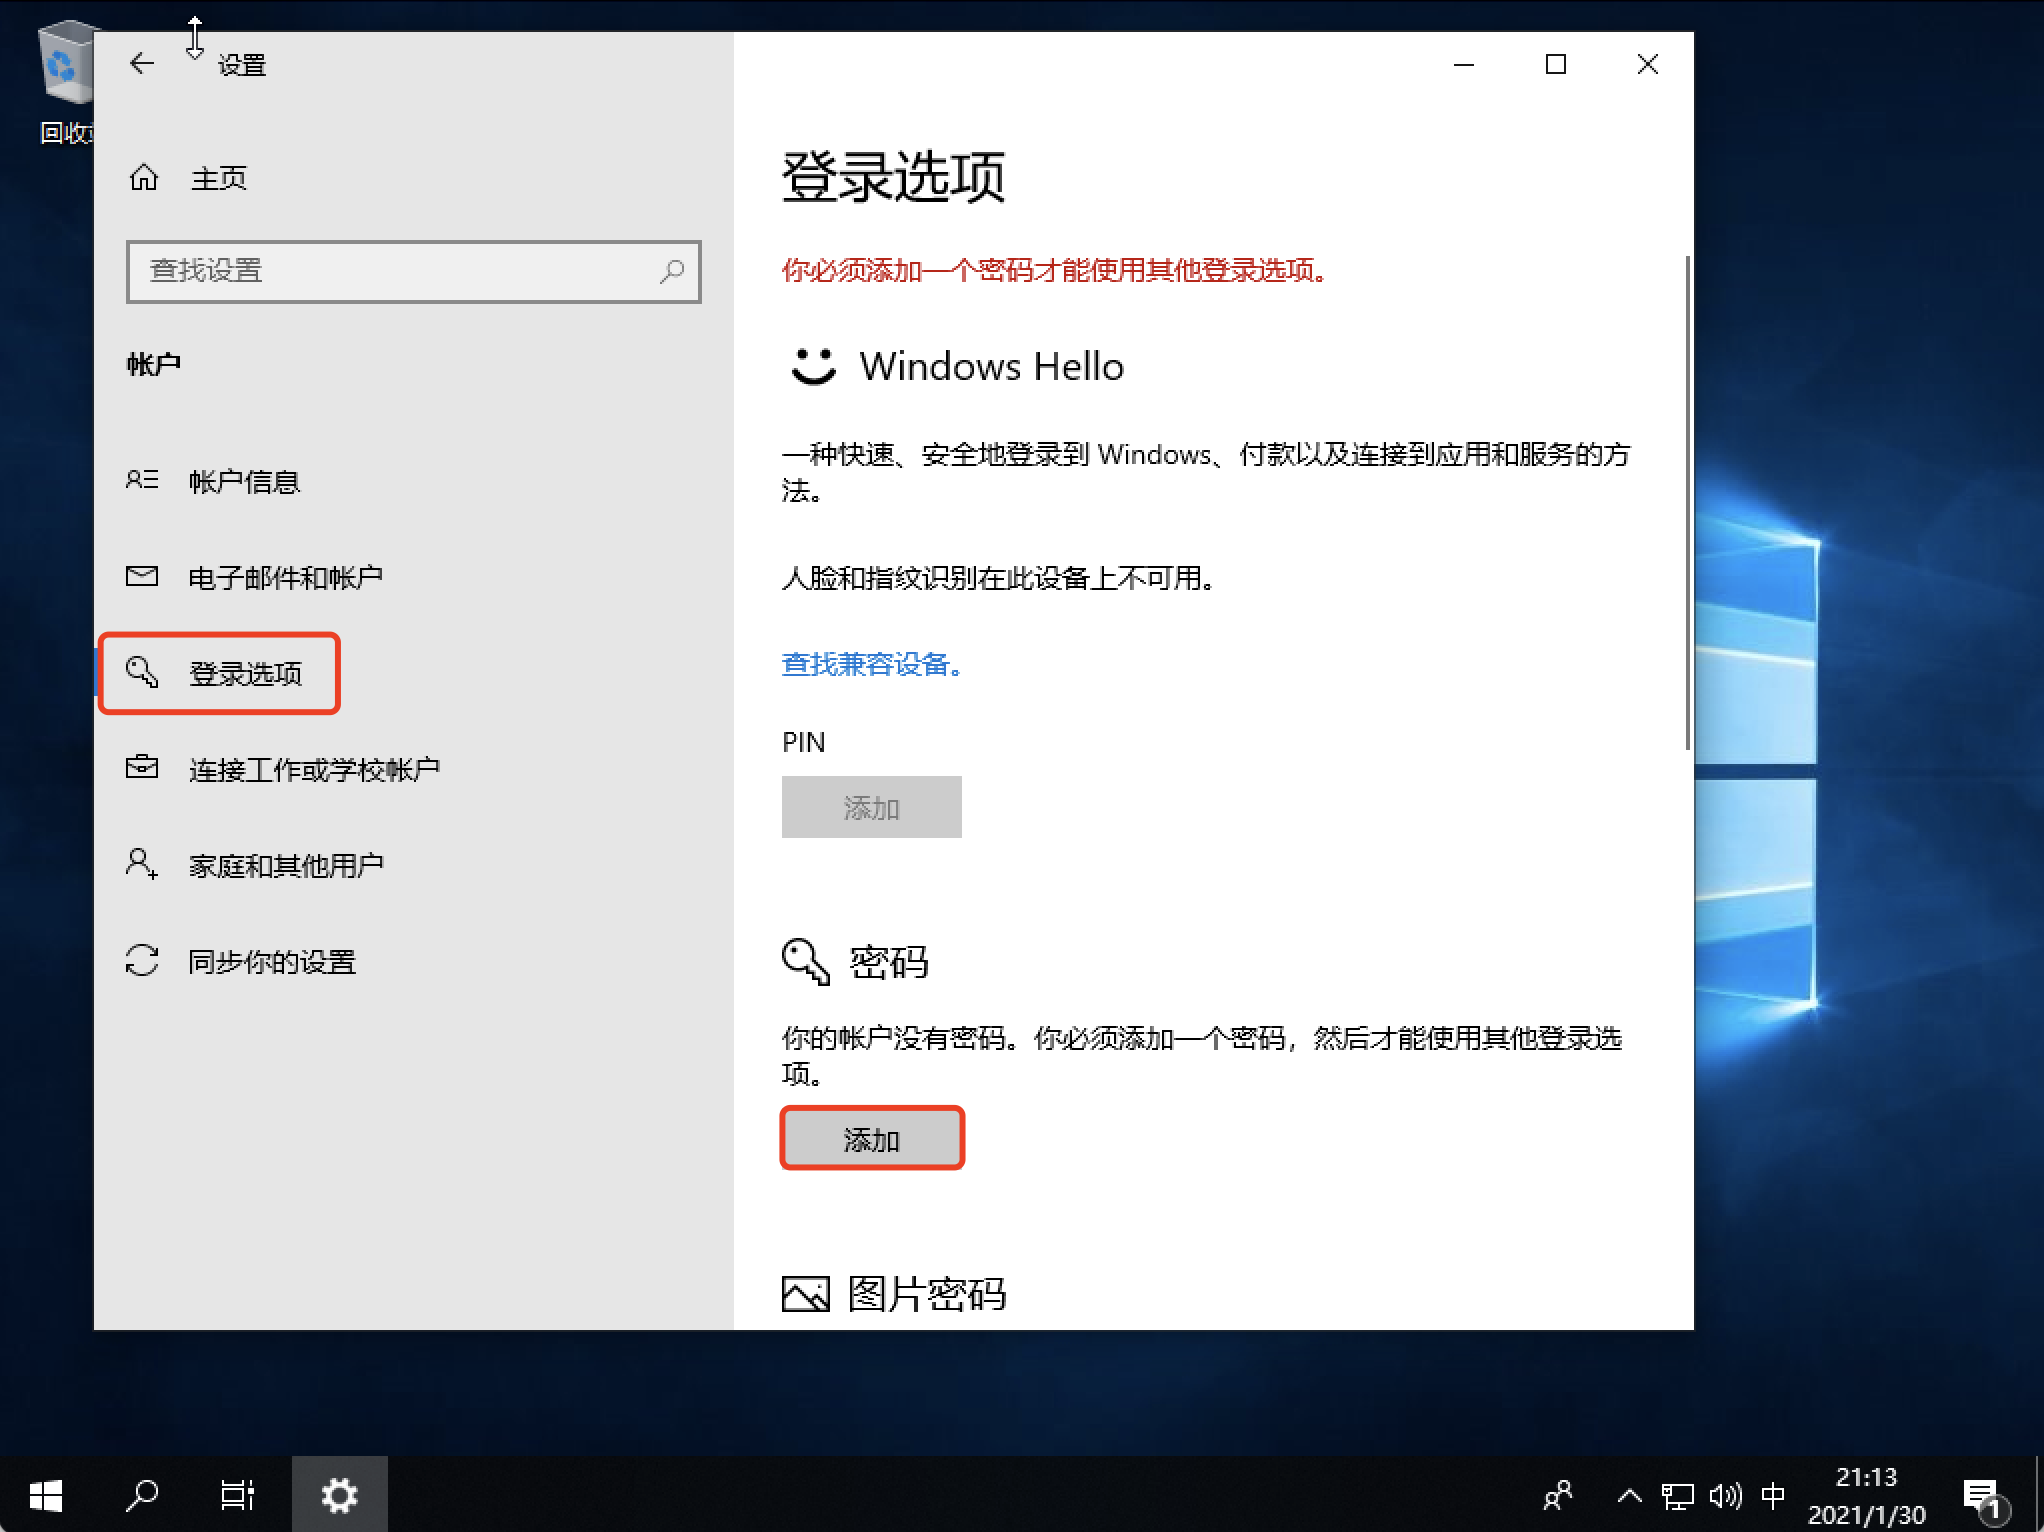Open the People icon in system tray

click(1559, 1496)
